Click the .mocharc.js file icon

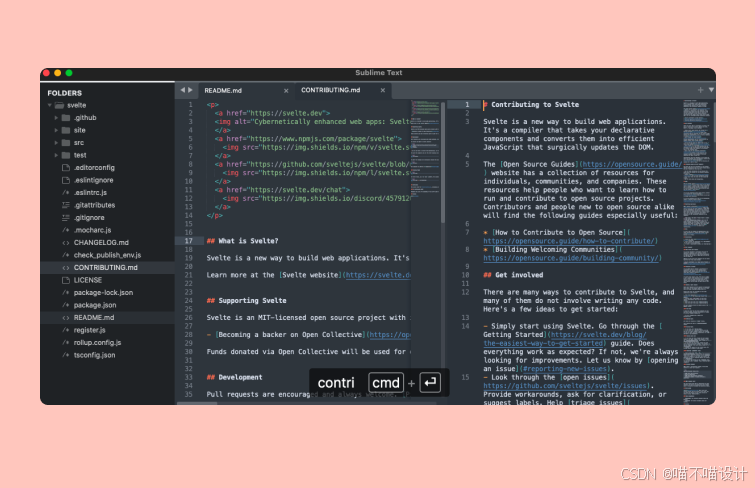pos(66,230)
